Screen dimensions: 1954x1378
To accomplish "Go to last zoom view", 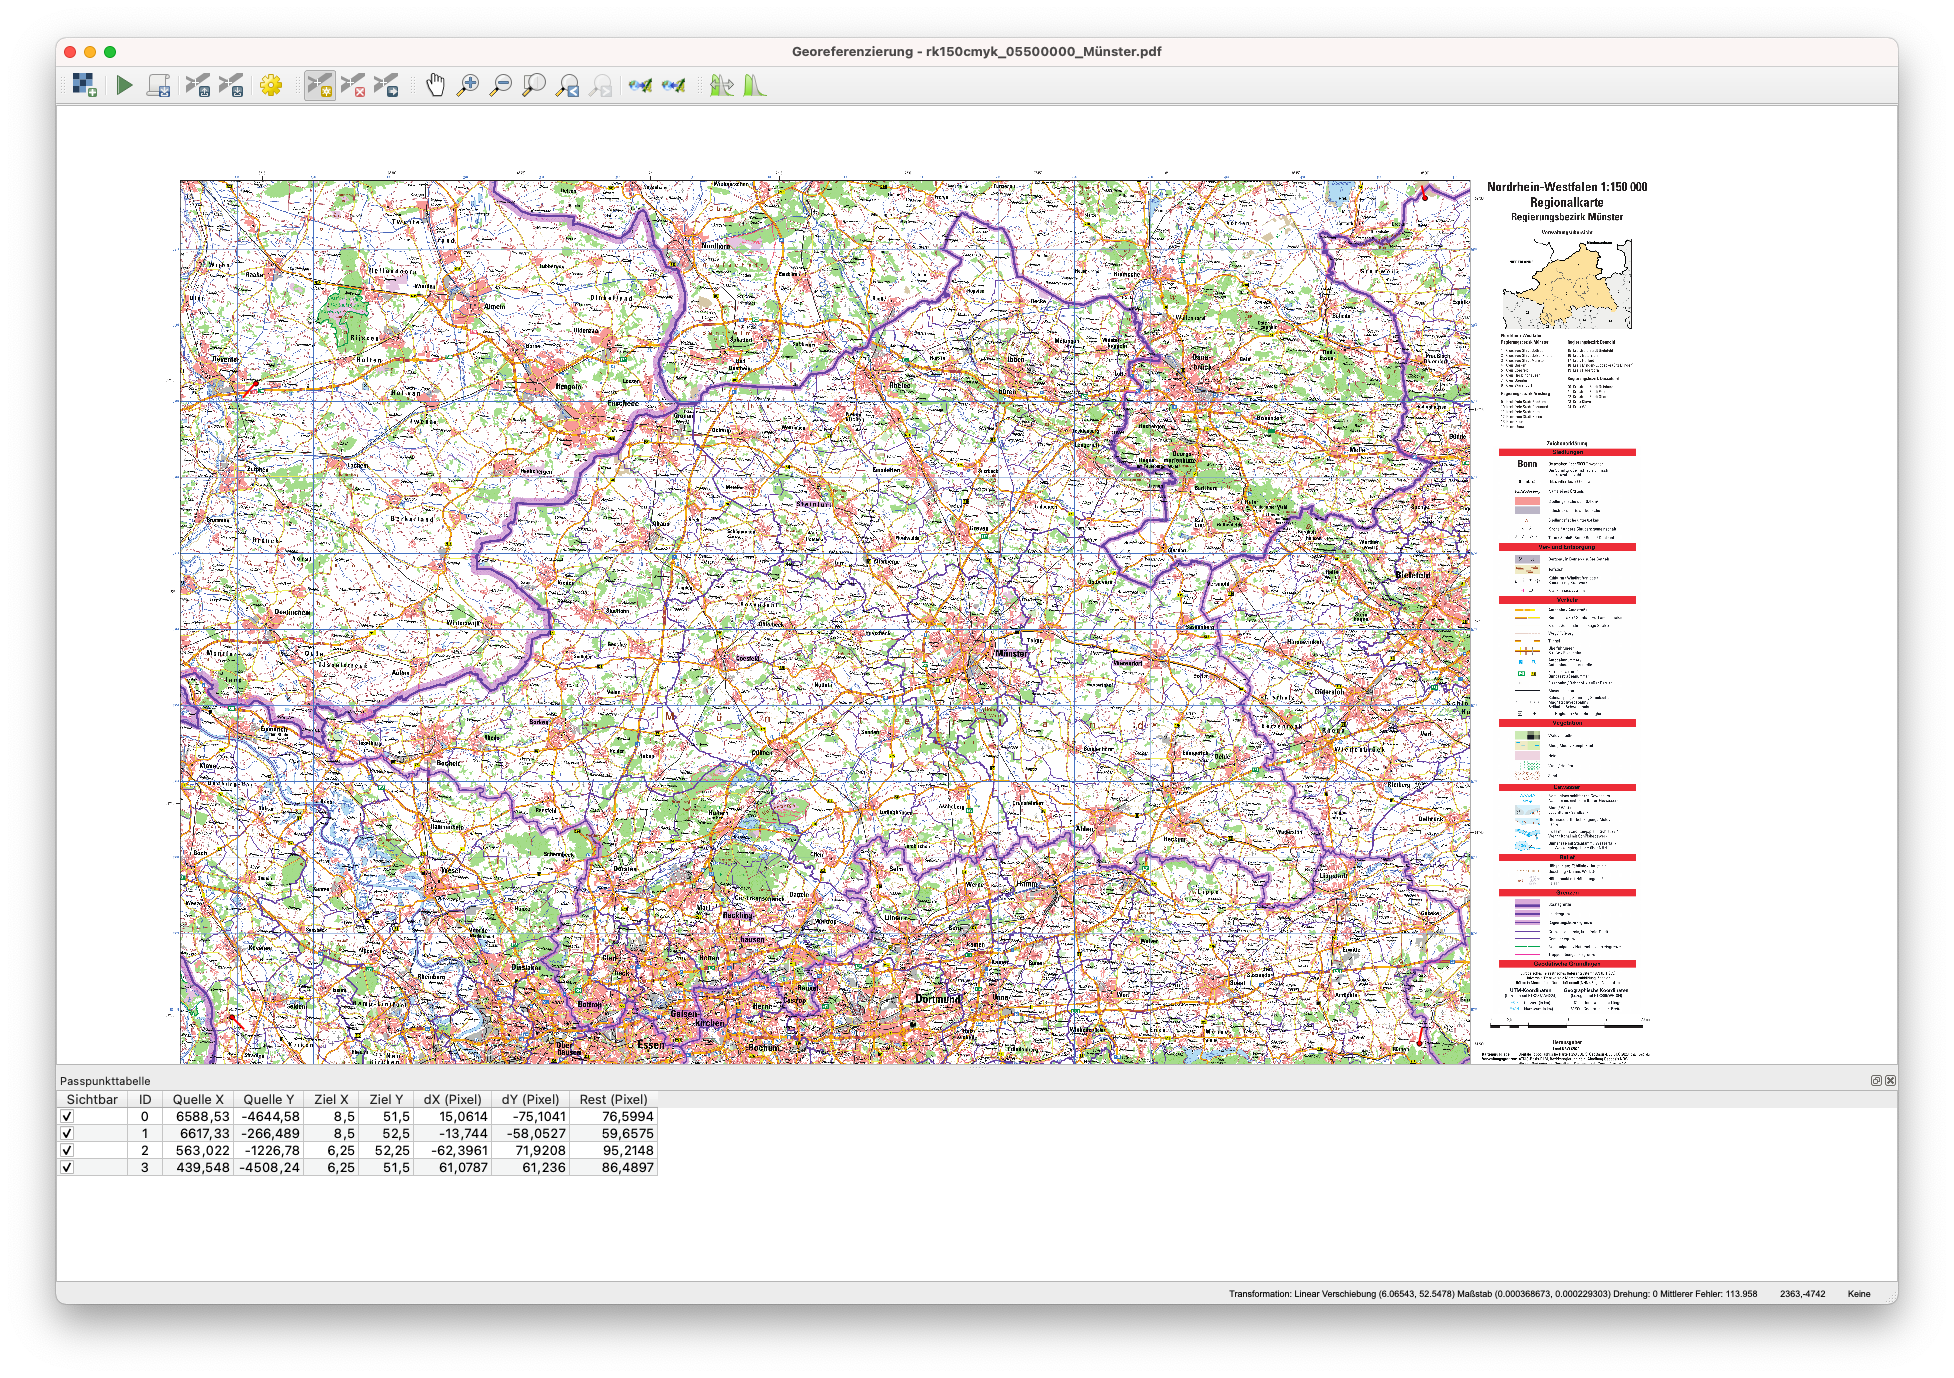I will click(568, 85).
